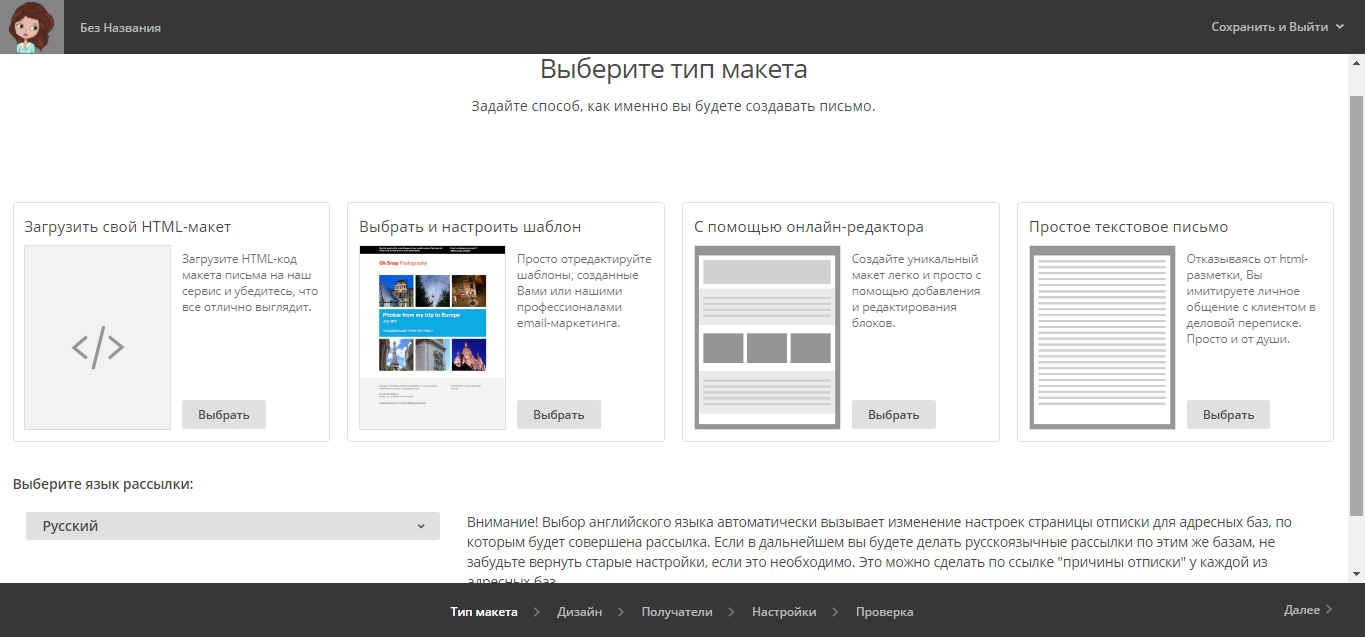1365x637 pixels.
Task: Expand the Сохранить и Выйти menu
Action: 1277,27
